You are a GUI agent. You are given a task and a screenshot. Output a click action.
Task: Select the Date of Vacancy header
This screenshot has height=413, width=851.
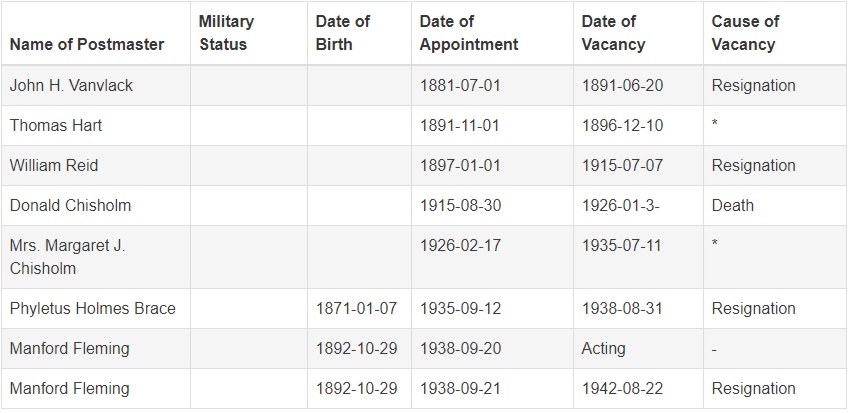(614, 33)
